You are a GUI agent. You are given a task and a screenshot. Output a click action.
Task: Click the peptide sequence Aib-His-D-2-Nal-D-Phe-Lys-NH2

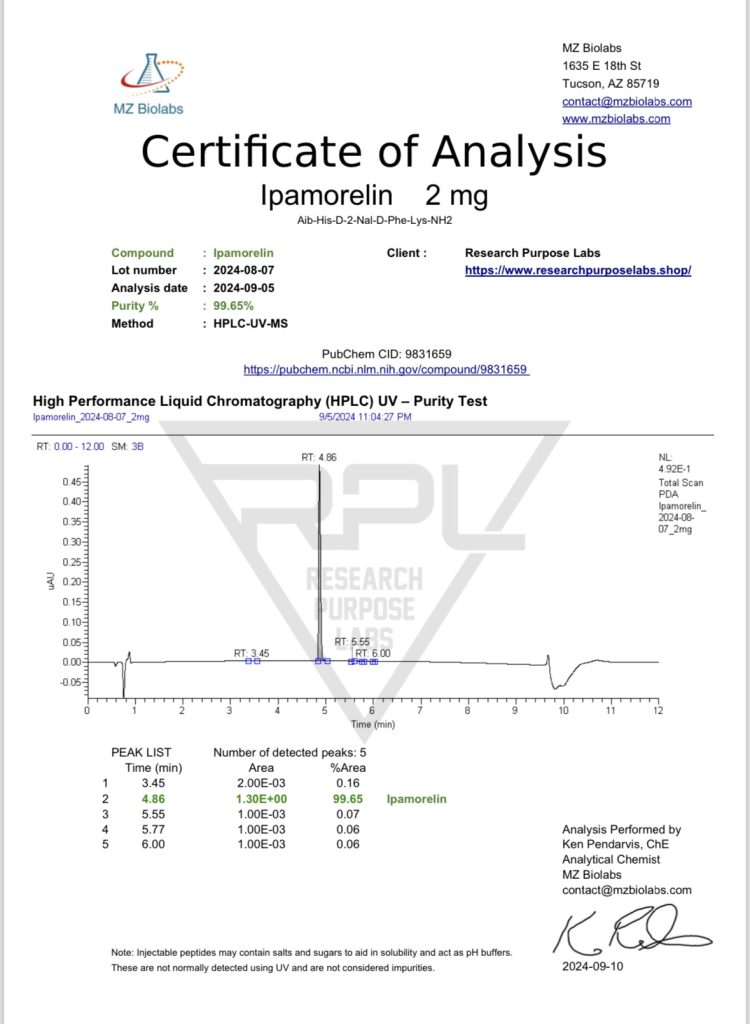point(374,221)
